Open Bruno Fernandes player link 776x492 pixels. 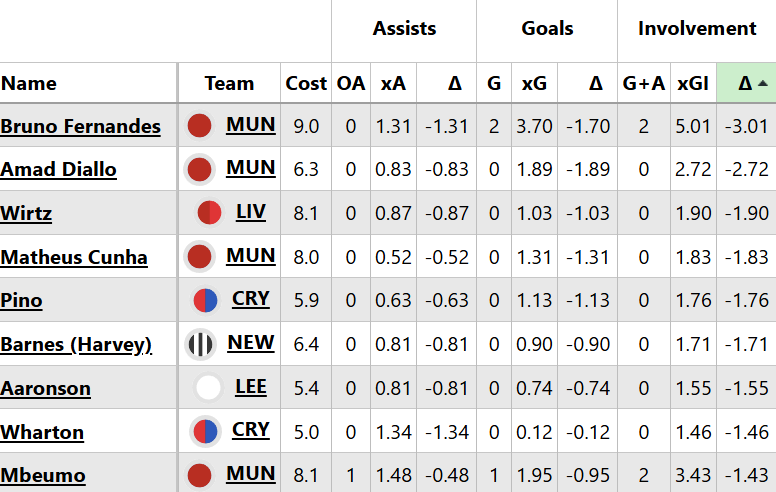80,126
